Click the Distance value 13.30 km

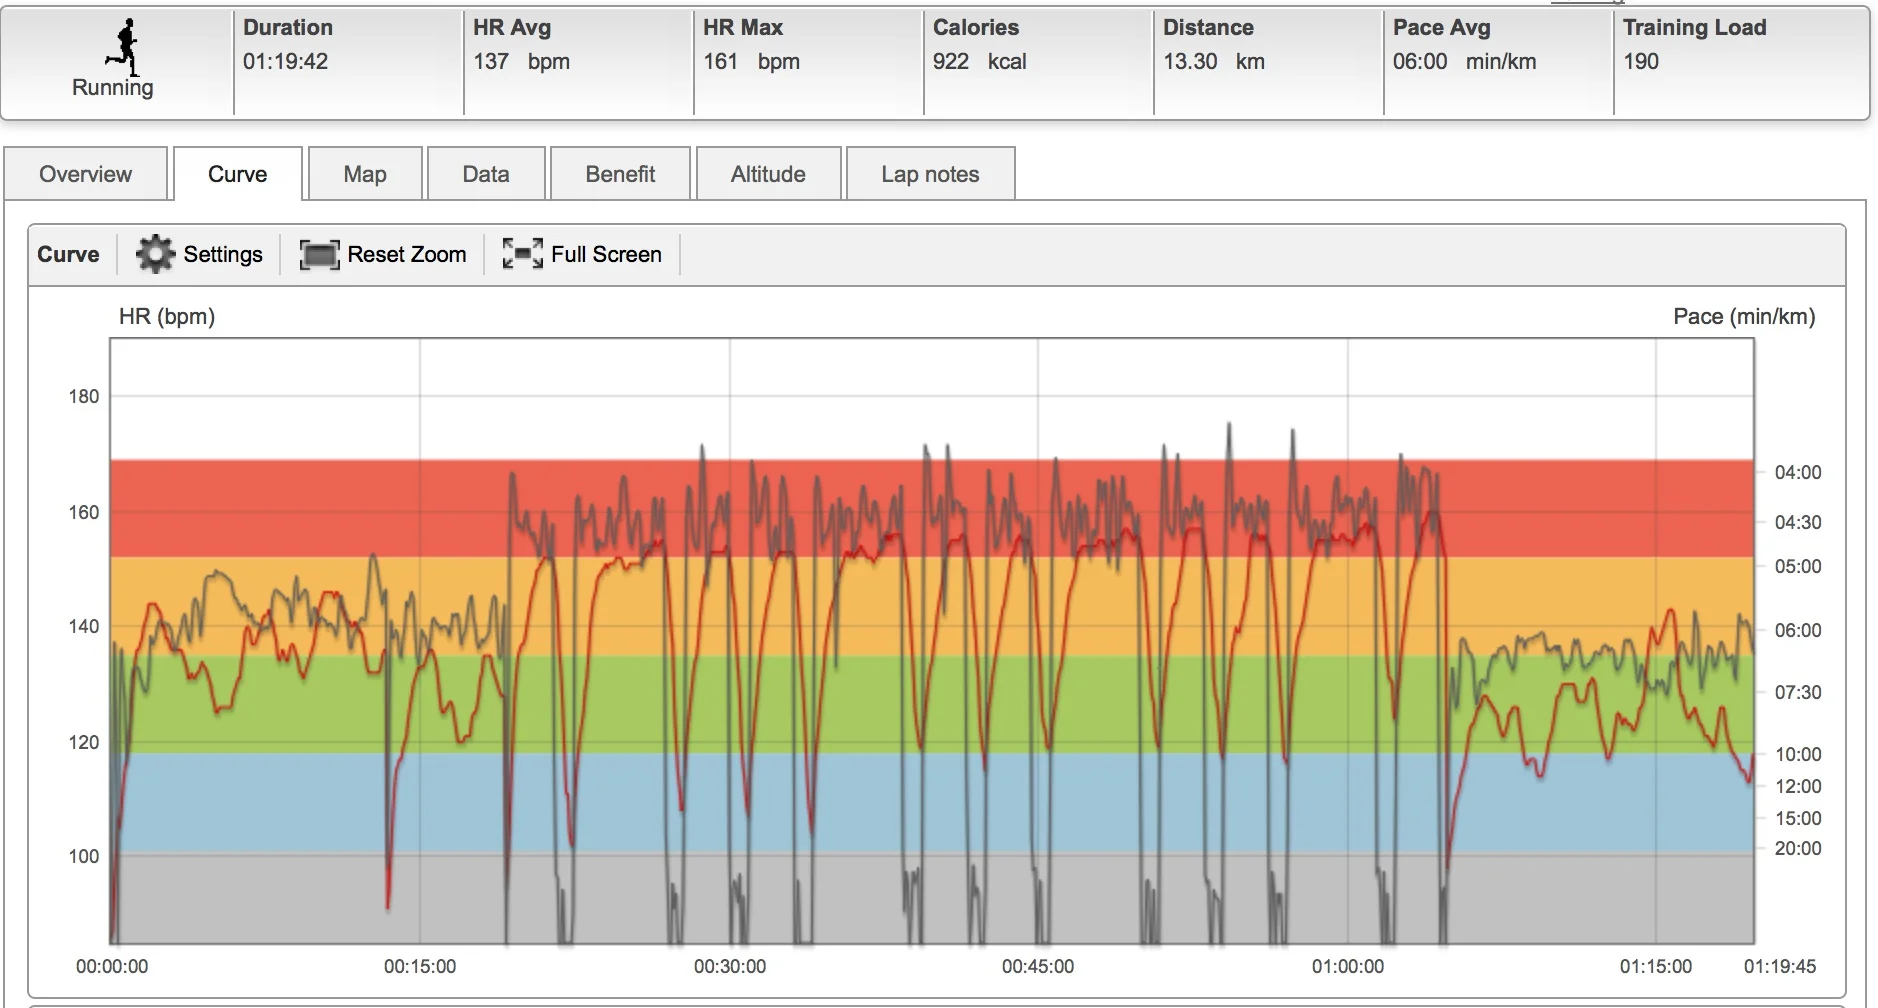tap(1214, 61)
